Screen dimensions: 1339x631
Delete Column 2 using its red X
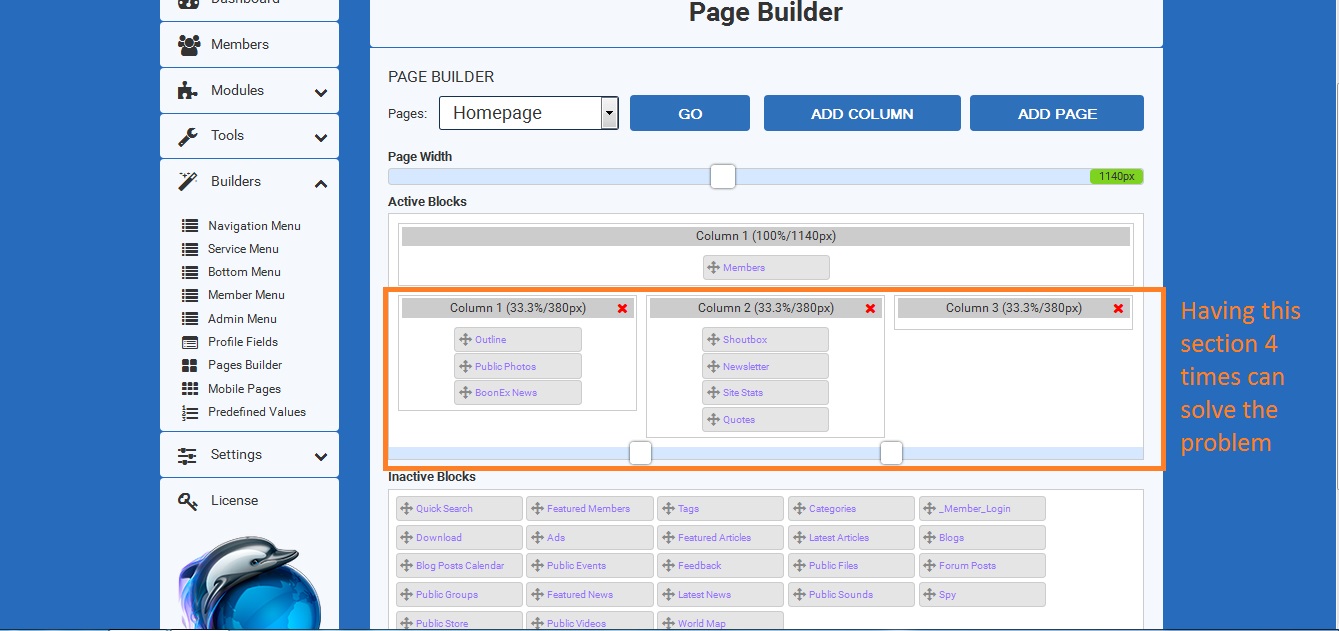coord(870,309)
